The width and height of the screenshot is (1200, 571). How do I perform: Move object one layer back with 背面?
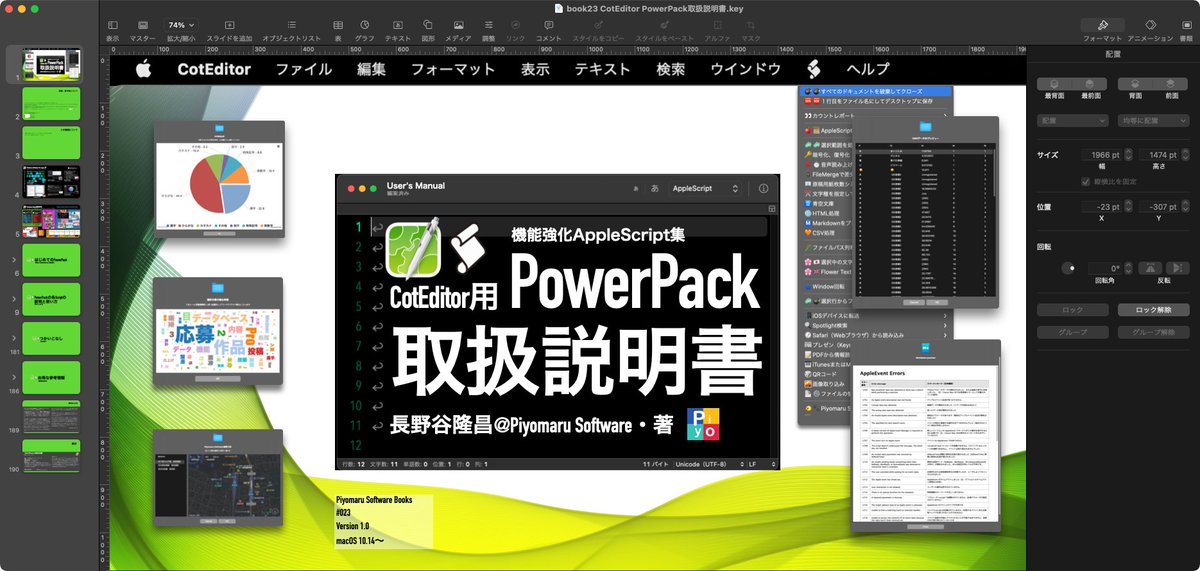1134,84
